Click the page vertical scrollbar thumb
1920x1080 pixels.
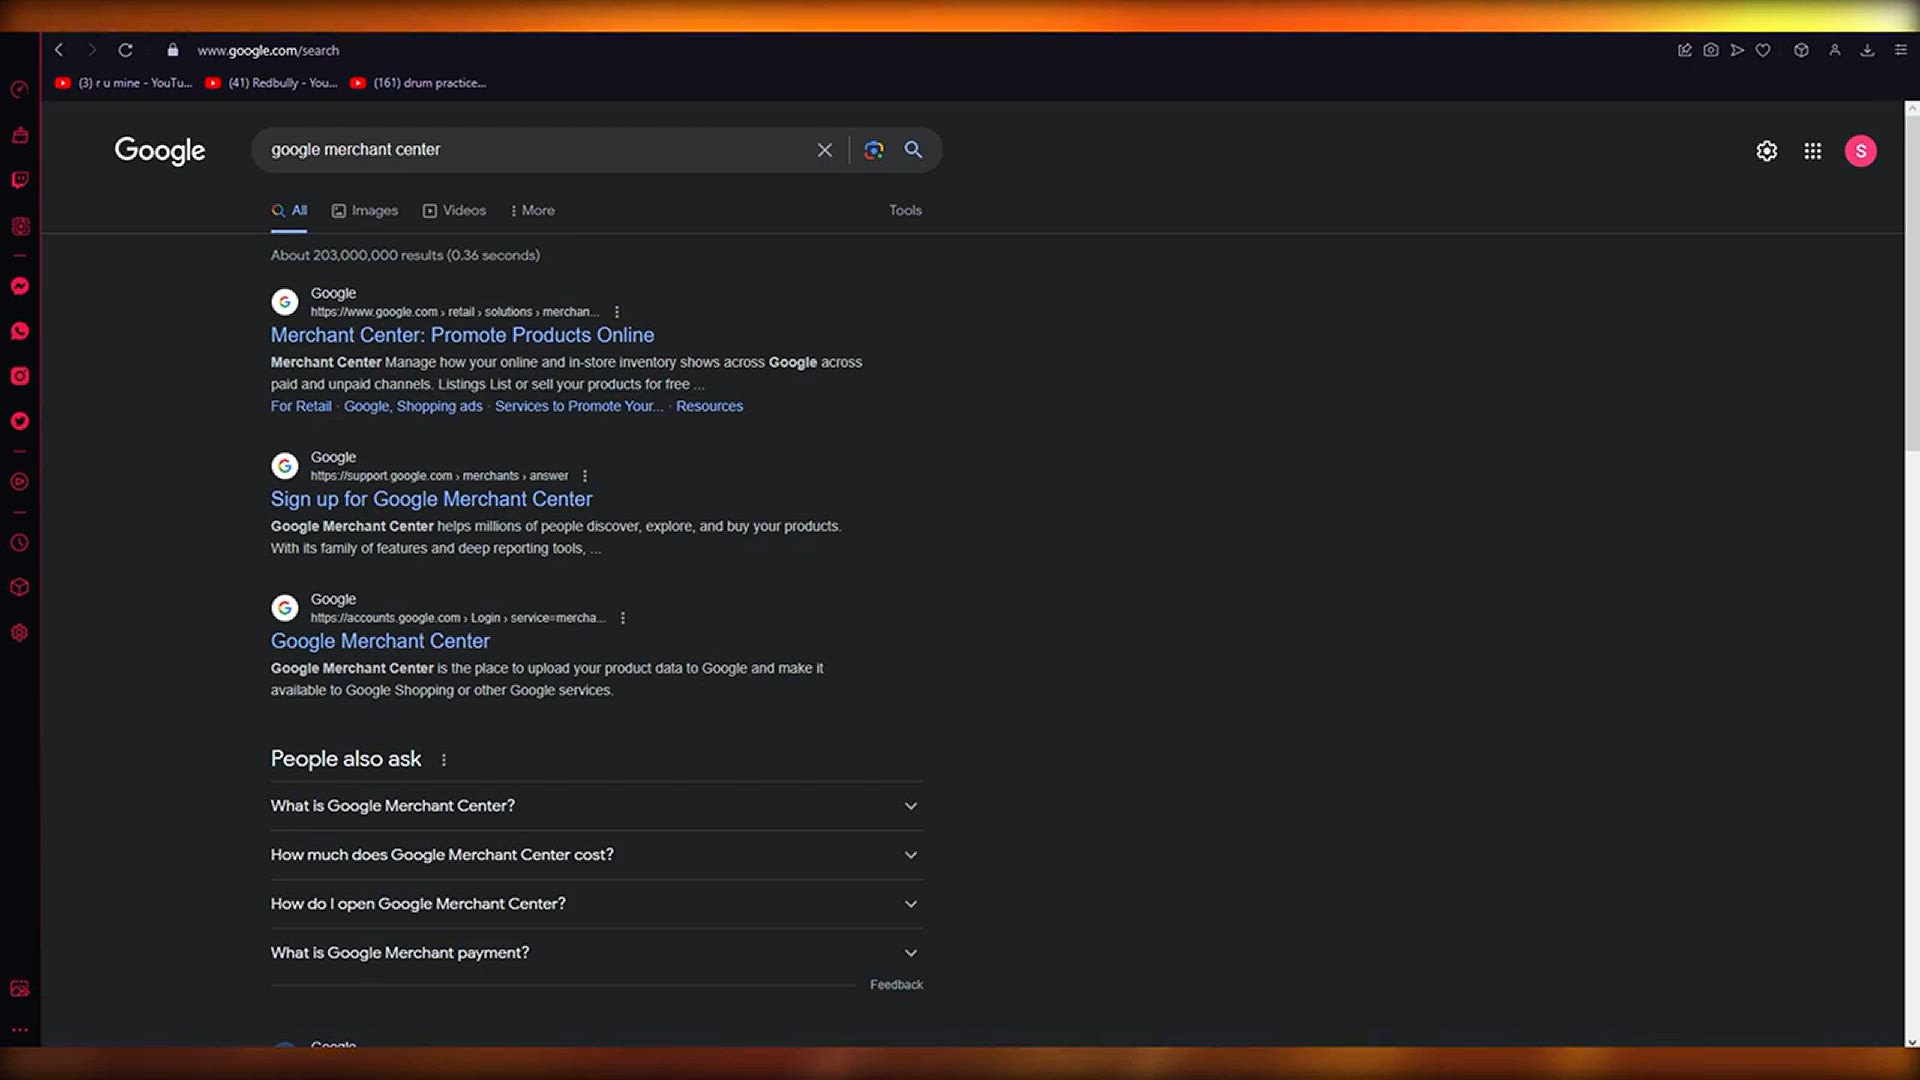(x=1912, y=283)
